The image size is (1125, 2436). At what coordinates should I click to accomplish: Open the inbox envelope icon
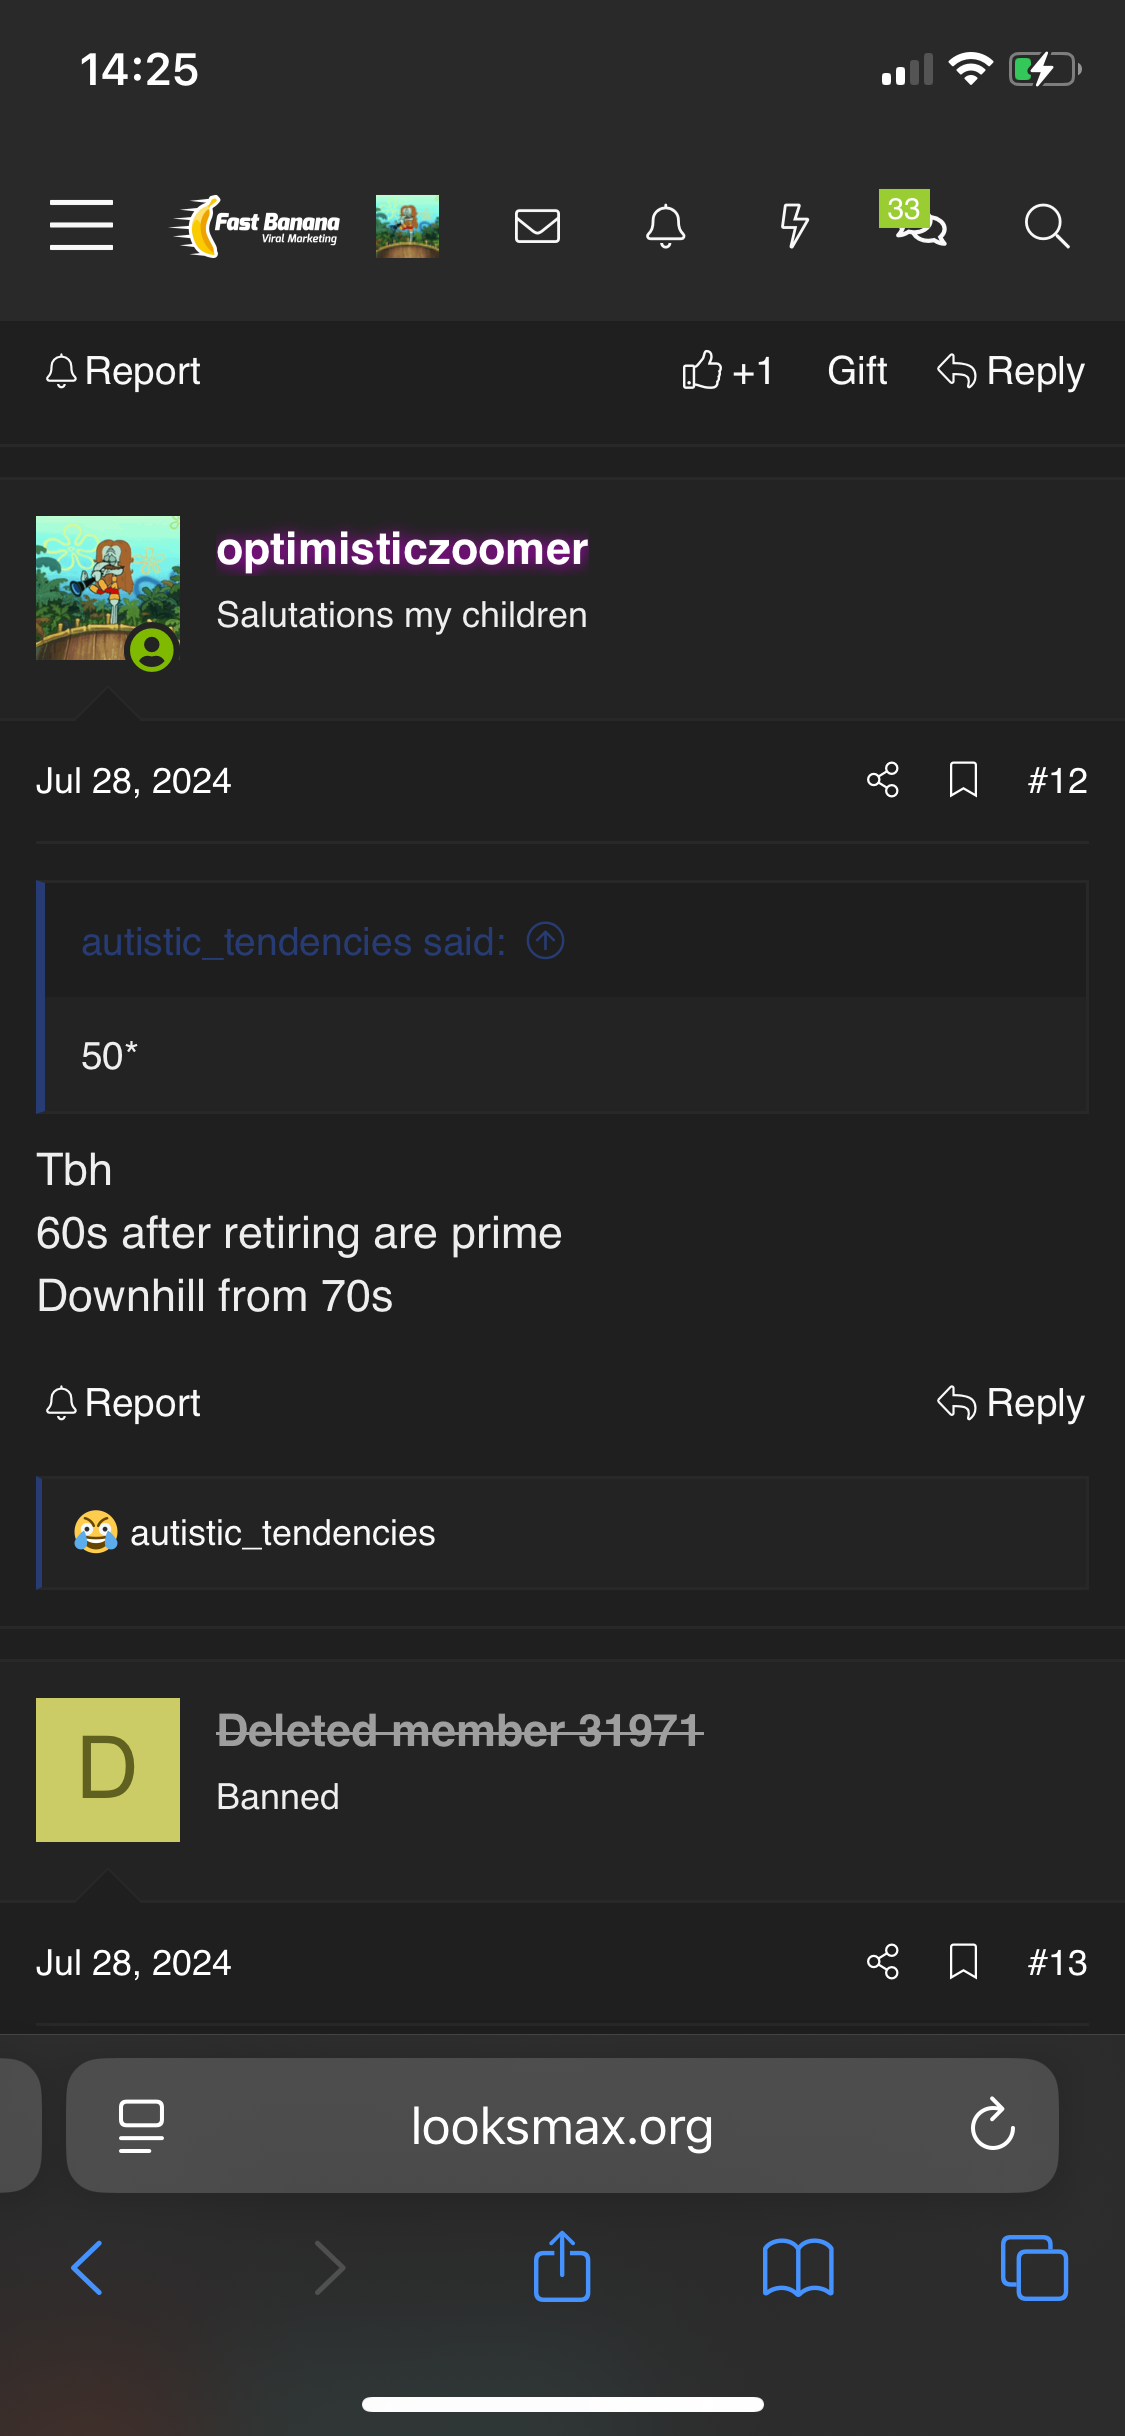(x=537, y=226)
